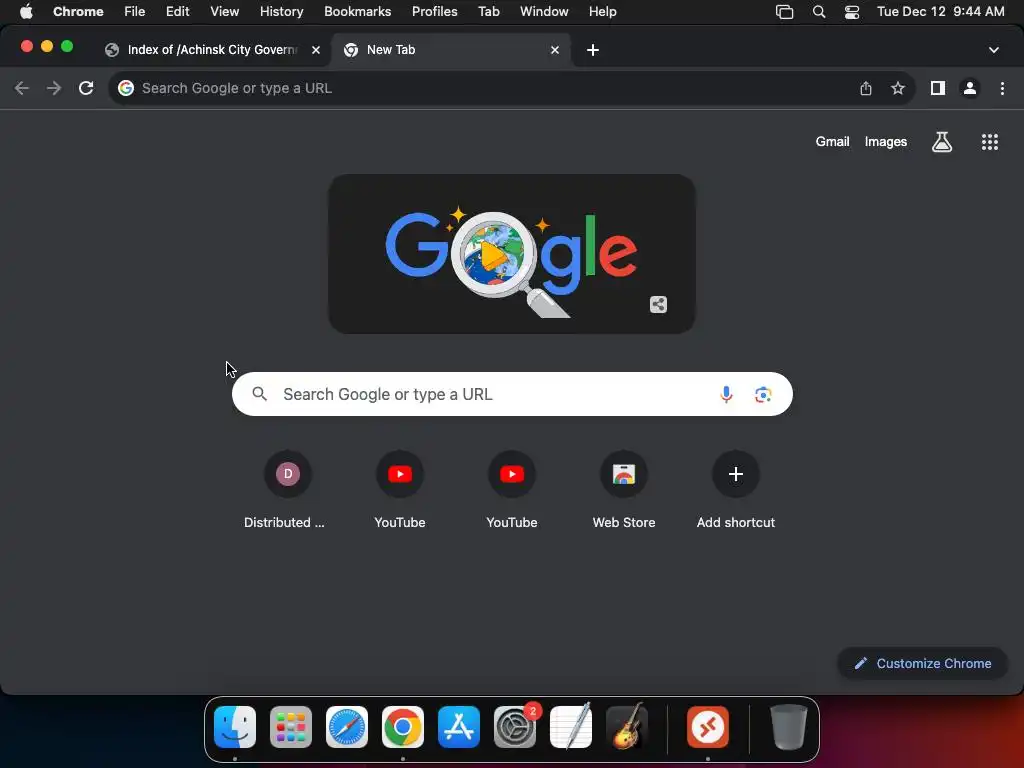The image size is (1024, 768).
Task: Open the File menu
Action: pos(135,11)
